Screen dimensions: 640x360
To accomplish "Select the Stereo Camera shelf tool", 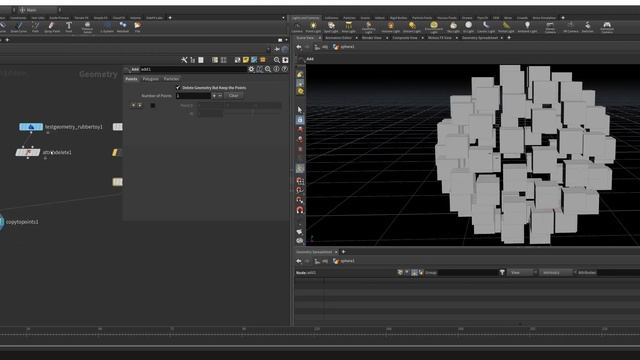I will pyautogui.click(x=550, y=27).
